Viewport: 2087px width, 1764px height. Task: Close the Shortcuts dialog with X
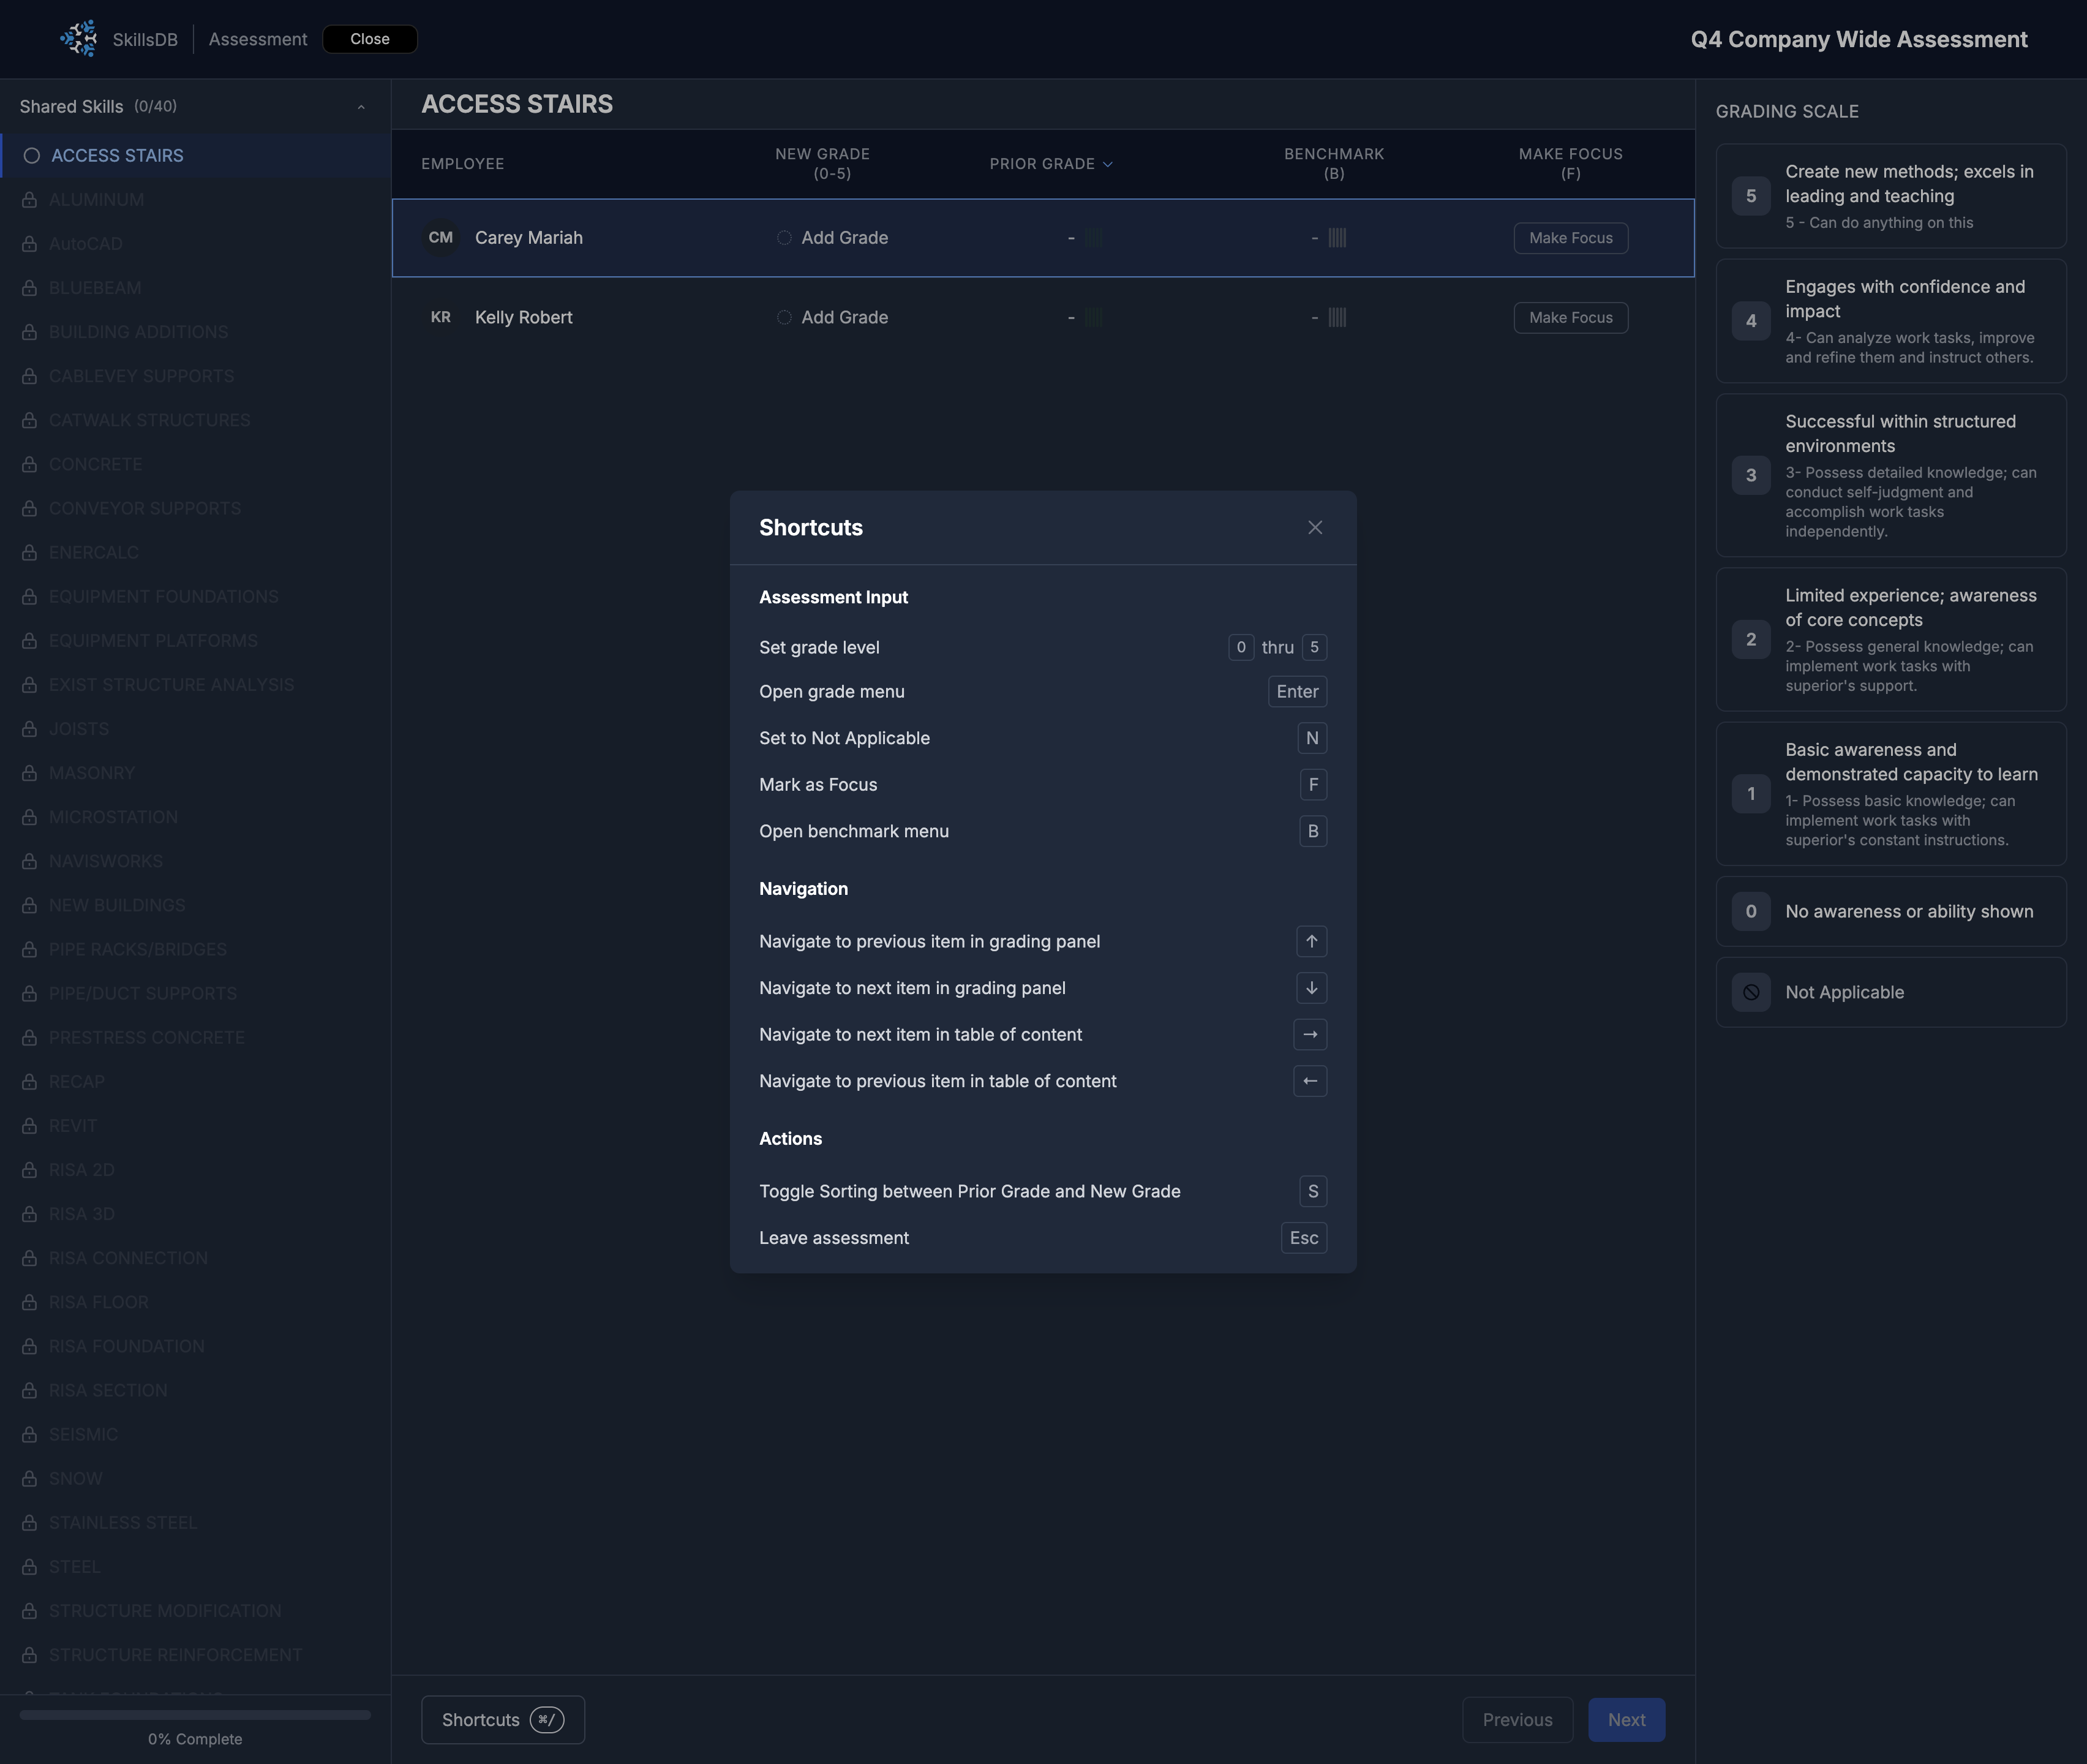(x=1315, y=527)
